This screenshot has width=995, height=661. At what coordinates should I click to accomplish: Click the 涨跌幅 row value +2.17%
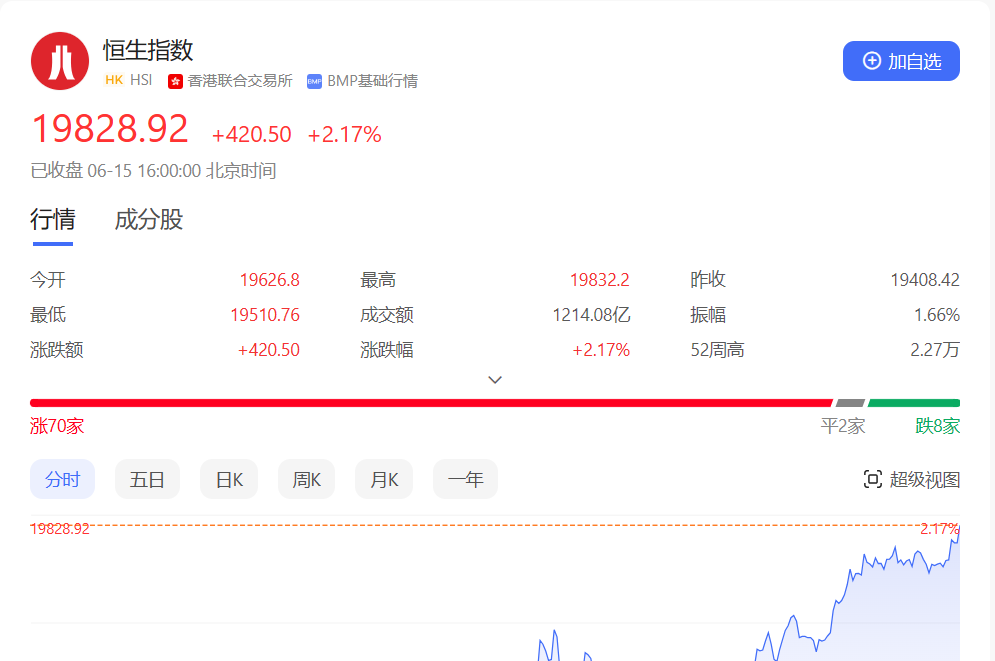pyautogui.click(x=601, y=350)
